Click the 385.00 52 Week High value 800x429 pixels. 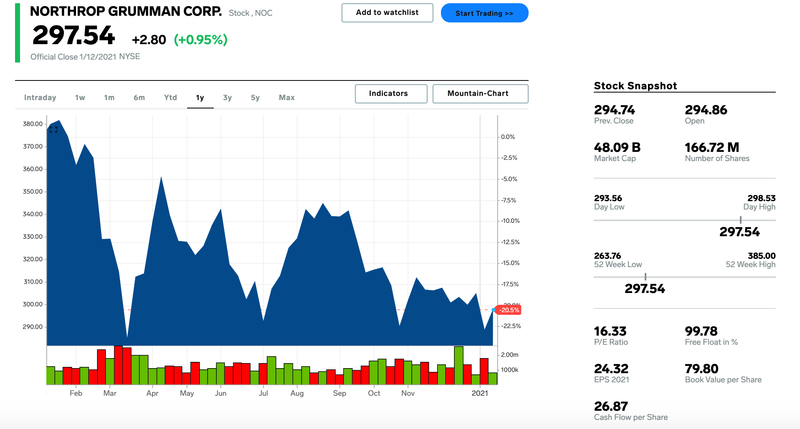tap(761, 256)
